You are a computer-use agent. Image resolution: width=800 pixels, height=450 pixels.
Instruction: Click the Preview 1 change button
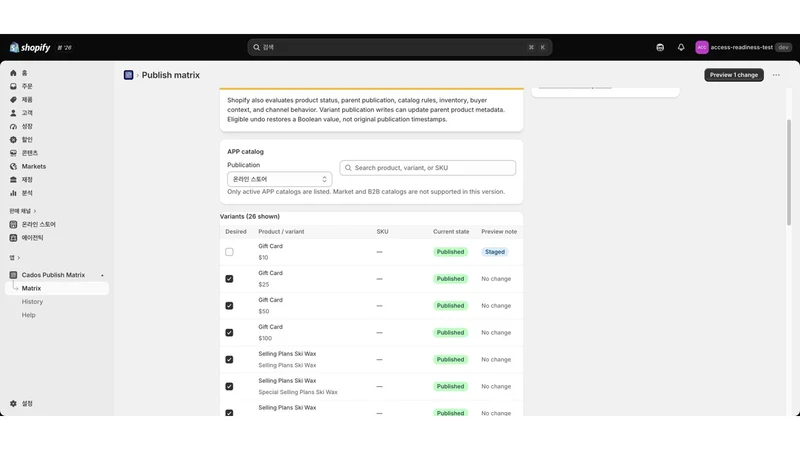[734, 75]
